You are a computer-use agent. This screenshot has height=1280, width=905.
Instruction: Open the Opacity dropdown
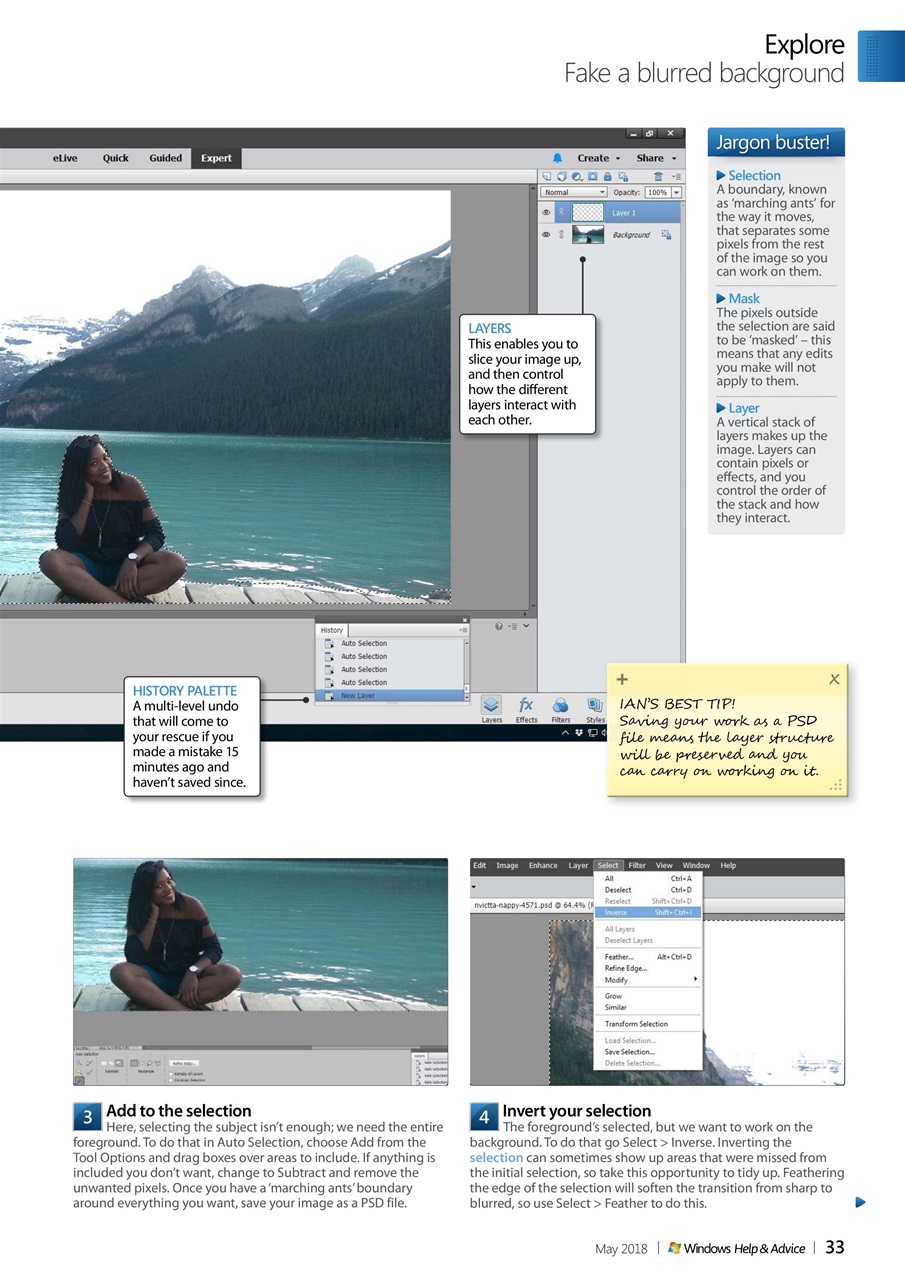pyautogui.click(x=675, y=191)
